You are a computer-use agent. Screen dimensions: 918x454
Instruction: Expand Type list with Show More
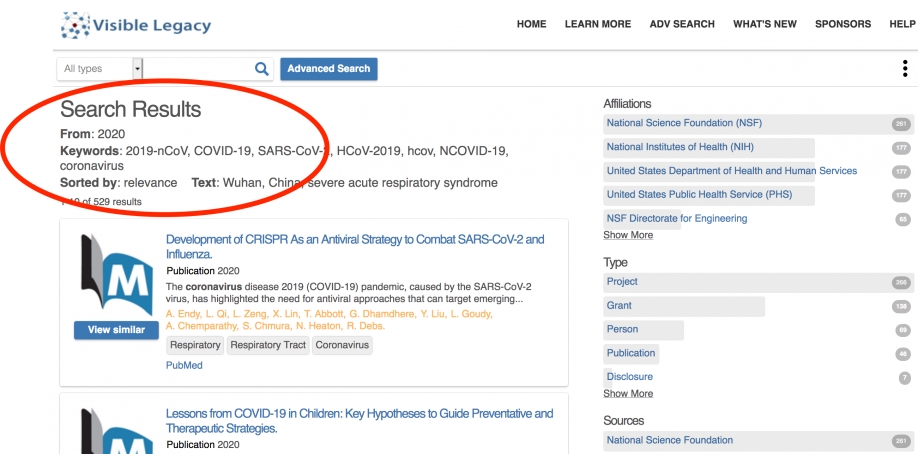(x=628, y=394)
